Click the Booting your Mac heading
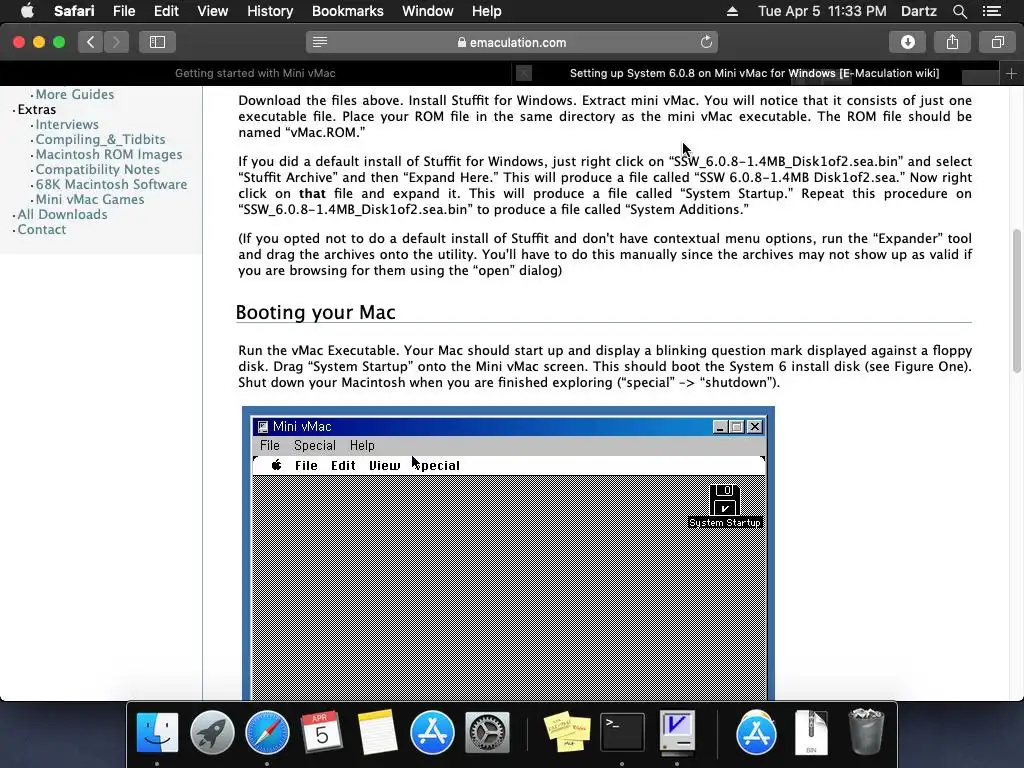The width and height of the screenshot is (1024, 768). point(315,312)
